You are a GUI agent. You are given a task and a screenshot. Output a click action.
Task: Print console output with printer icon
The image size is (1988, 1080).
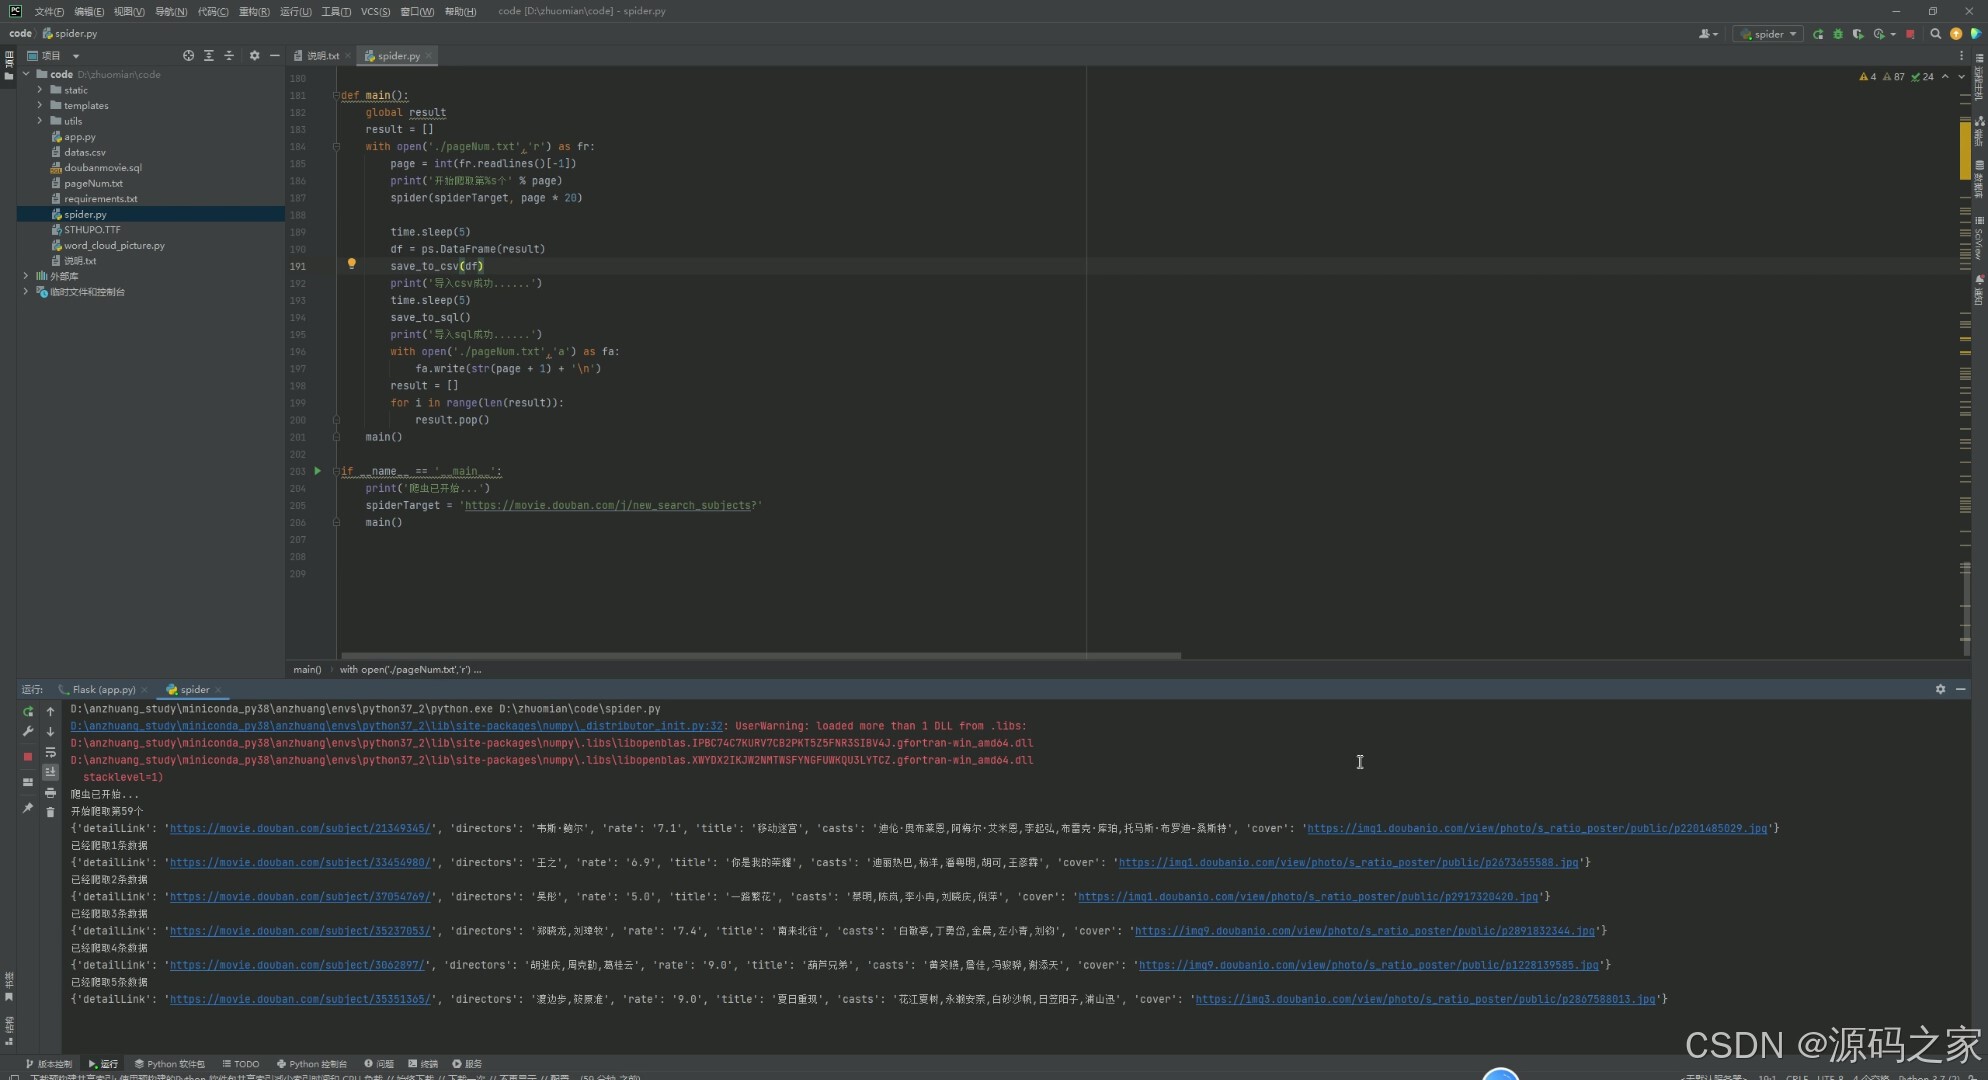point(50,793)
